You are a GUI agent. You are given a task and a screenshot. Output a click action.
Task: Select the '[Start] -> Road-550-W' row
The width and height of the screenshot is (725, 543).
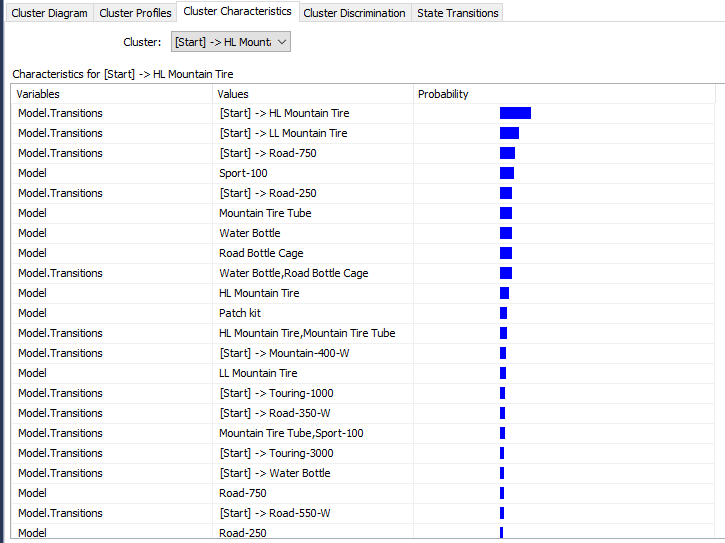(x=274, y=513)
